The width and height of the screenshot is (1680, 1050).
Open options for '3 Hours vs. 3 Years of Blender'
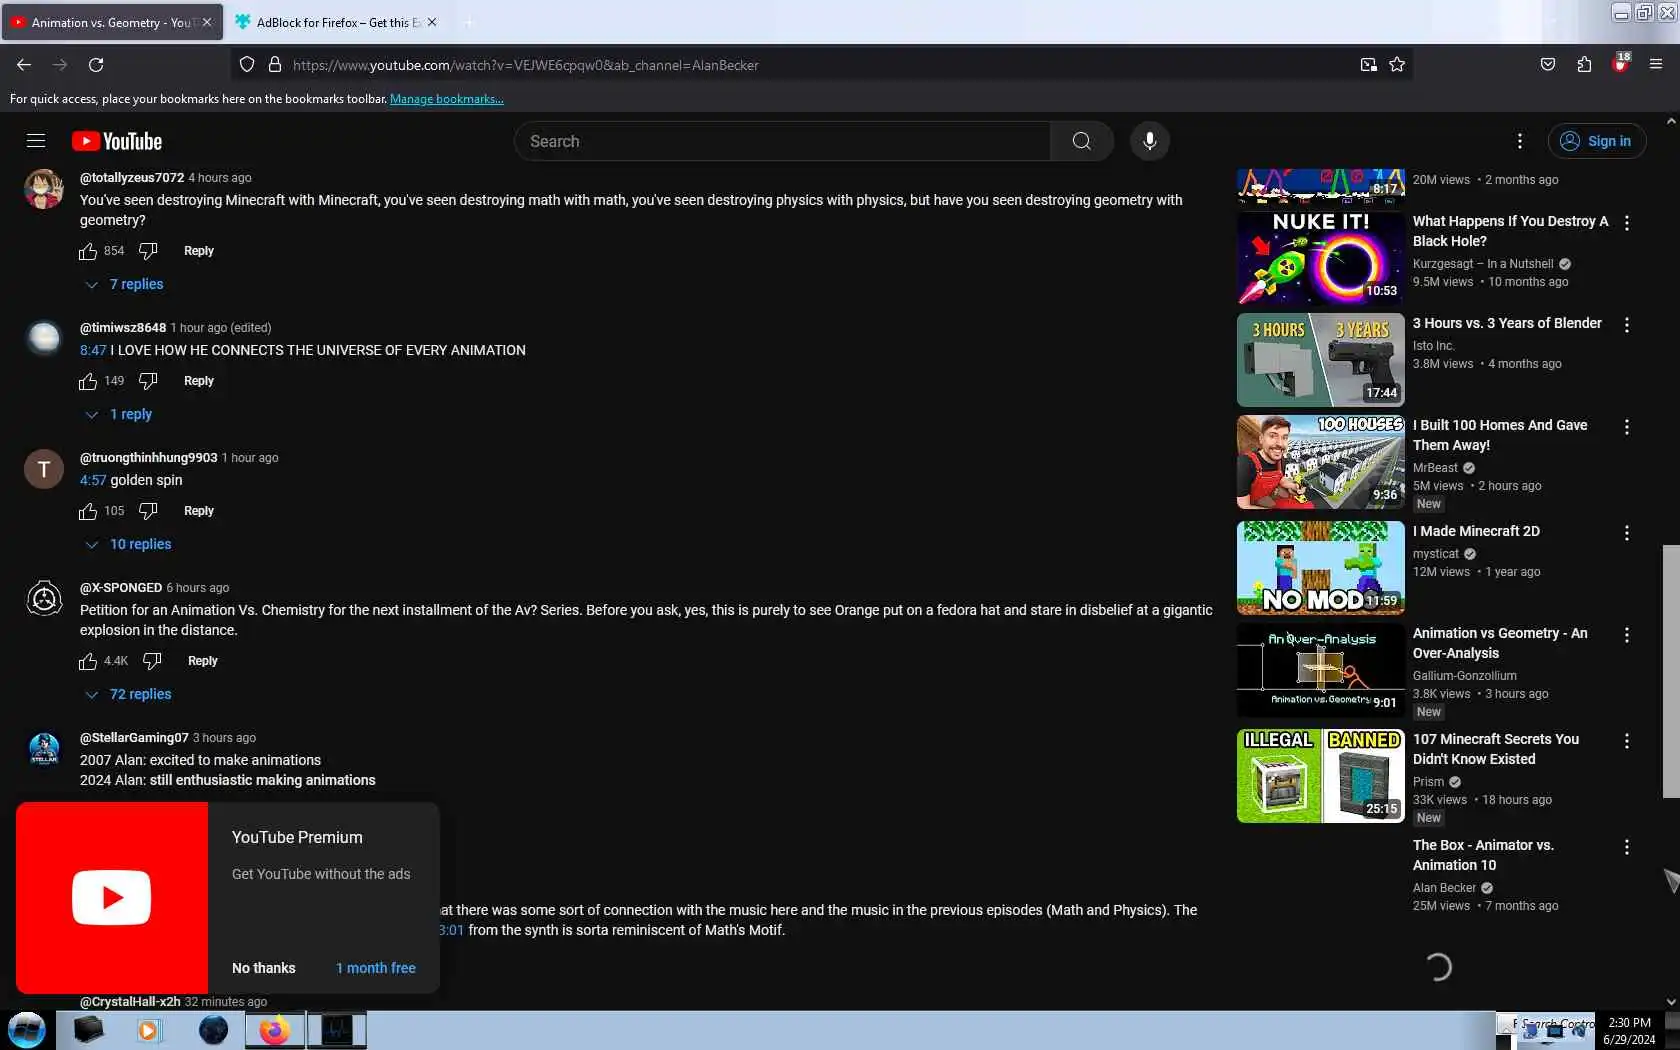point(1627,325)
